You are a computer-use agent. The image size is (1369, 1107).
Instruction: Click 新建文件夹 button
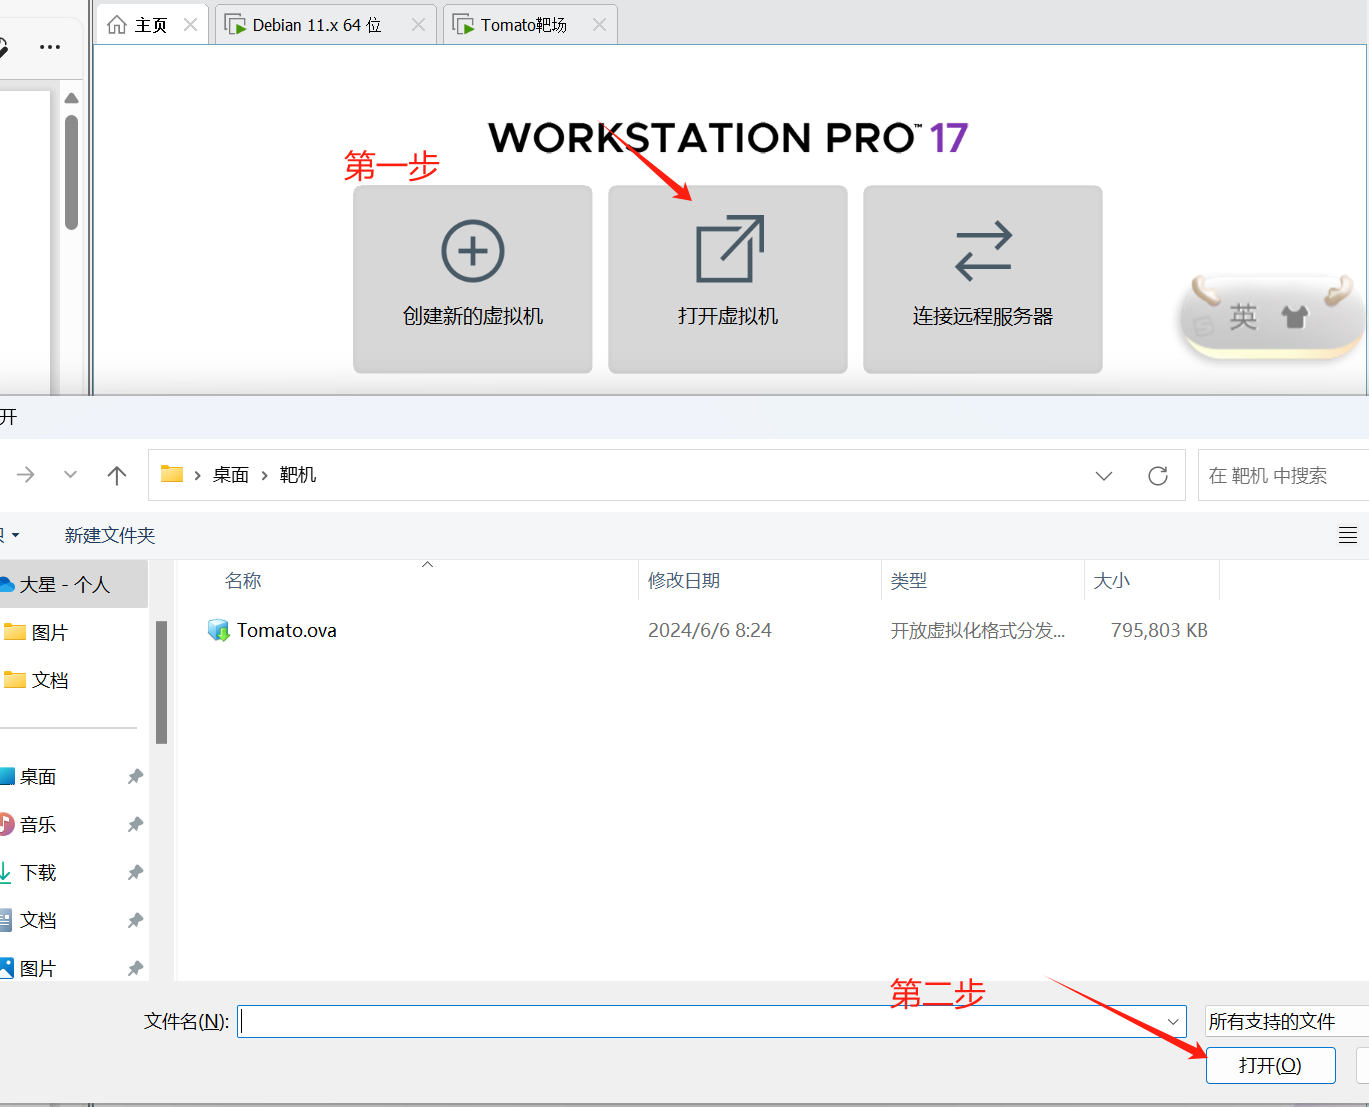pyautogui.click(x=110, y=535)
